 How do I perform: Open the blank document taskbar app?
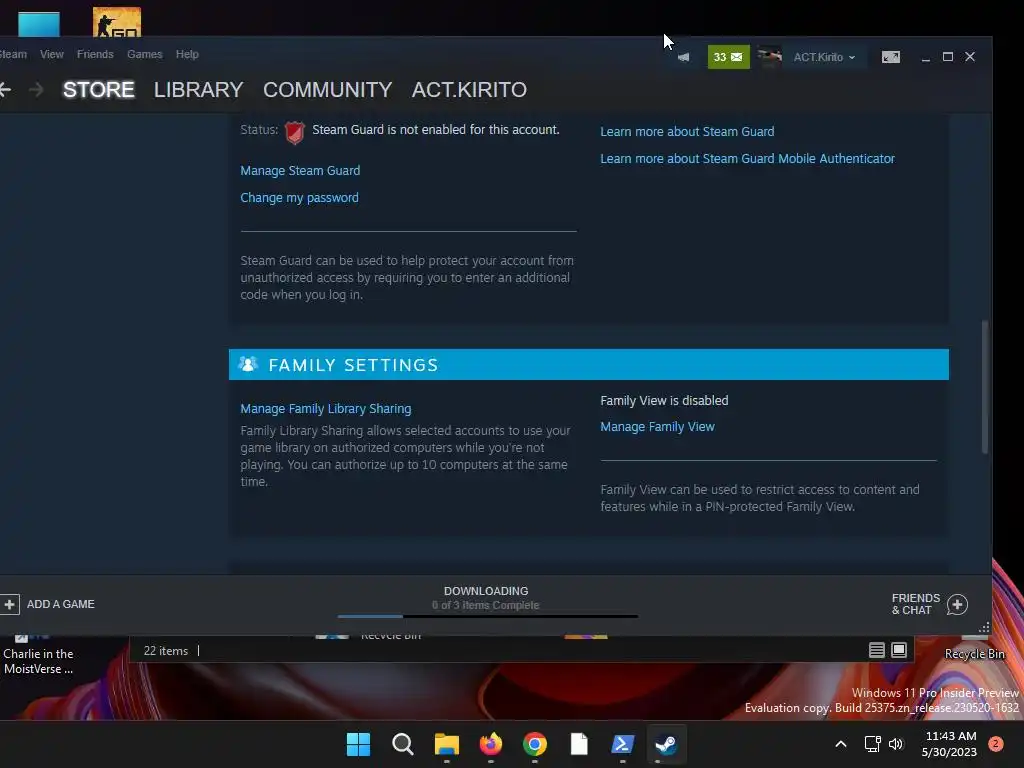(579, 744)
